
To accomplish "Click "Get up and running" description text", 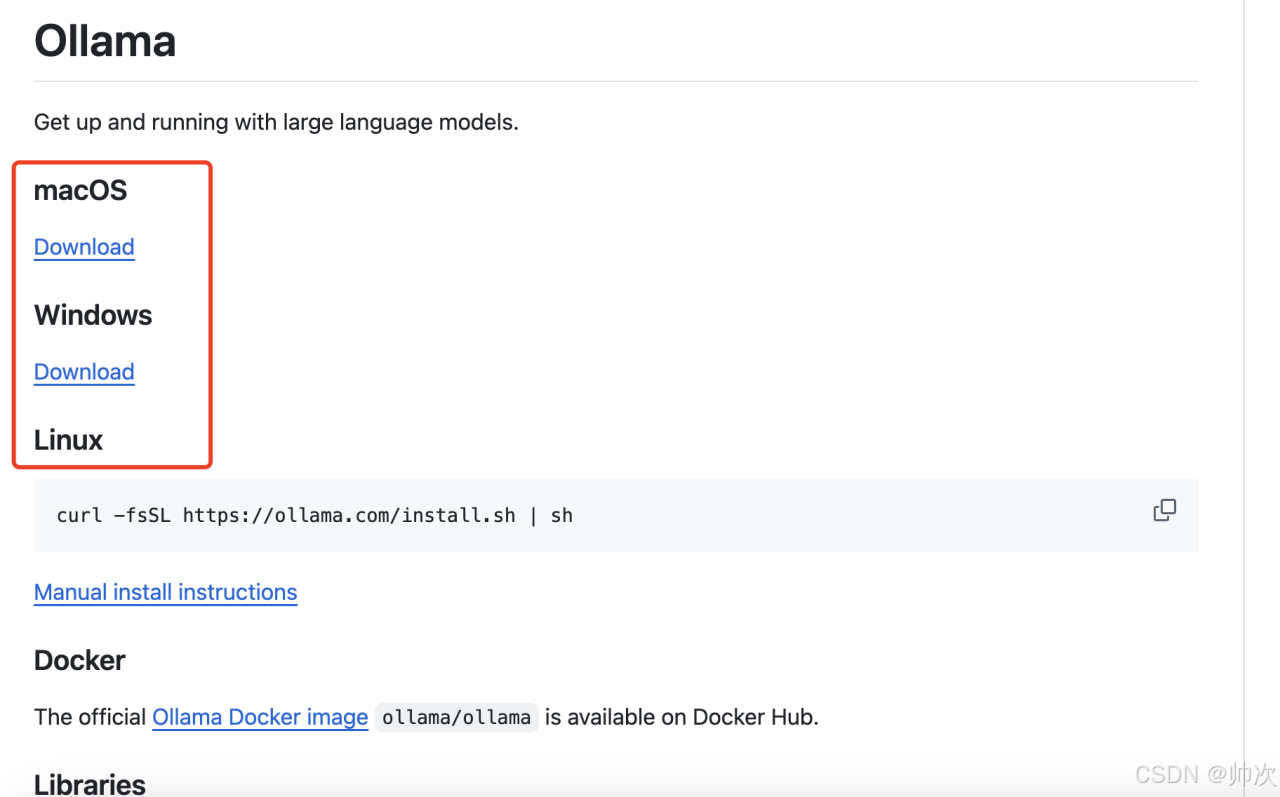I will [276, 123].
